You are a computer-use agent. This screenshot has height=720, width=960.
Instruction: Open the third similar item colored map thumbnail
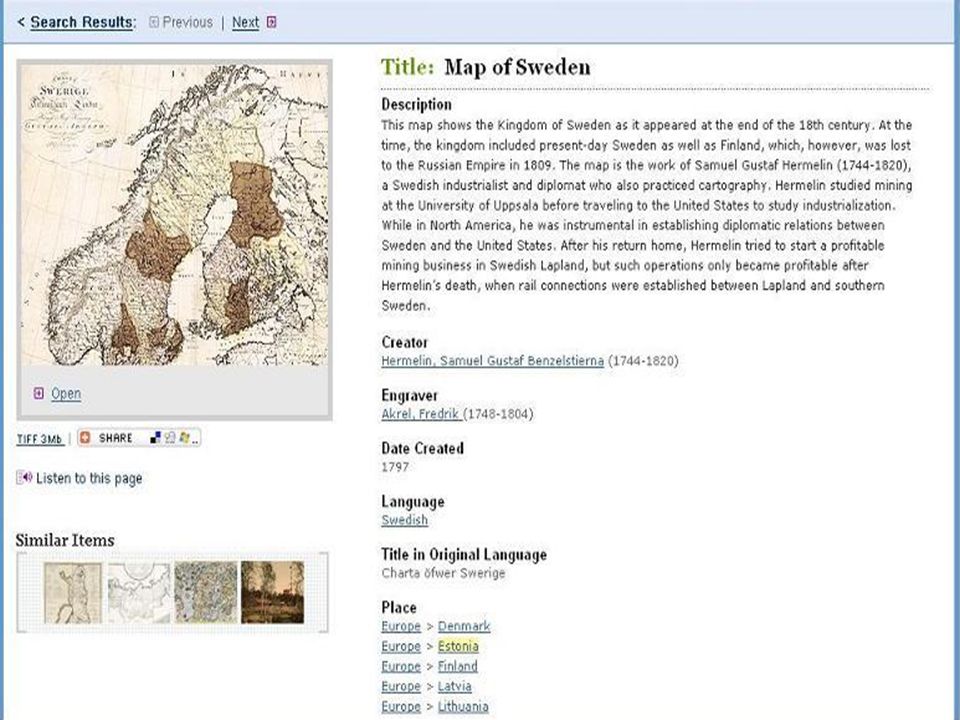206,593
